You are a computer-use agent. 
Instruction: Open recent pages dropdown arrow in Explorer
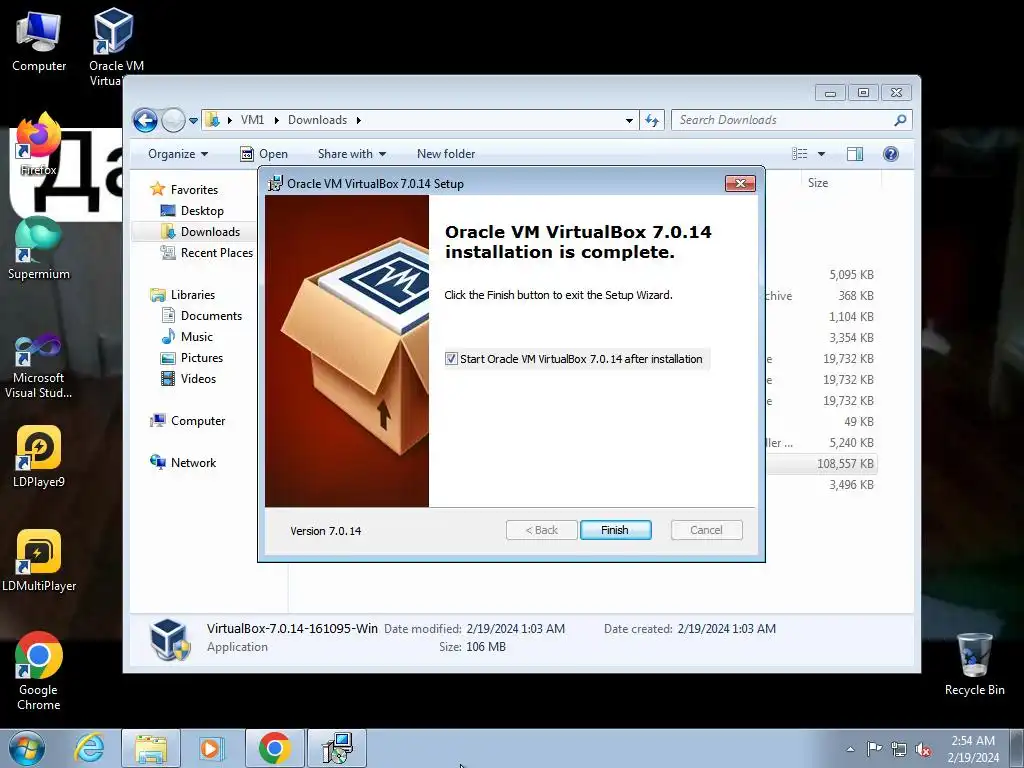(x=193, y=121)
